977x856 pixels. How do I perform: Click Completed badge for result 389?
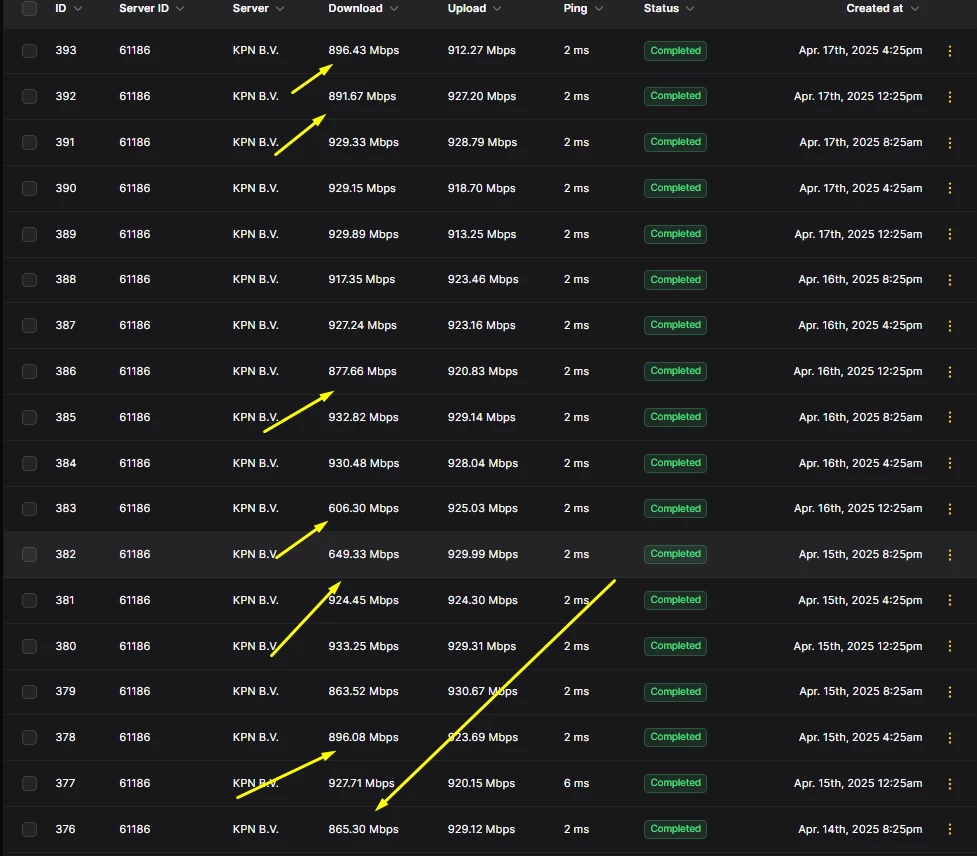click(x=675, y=234)
